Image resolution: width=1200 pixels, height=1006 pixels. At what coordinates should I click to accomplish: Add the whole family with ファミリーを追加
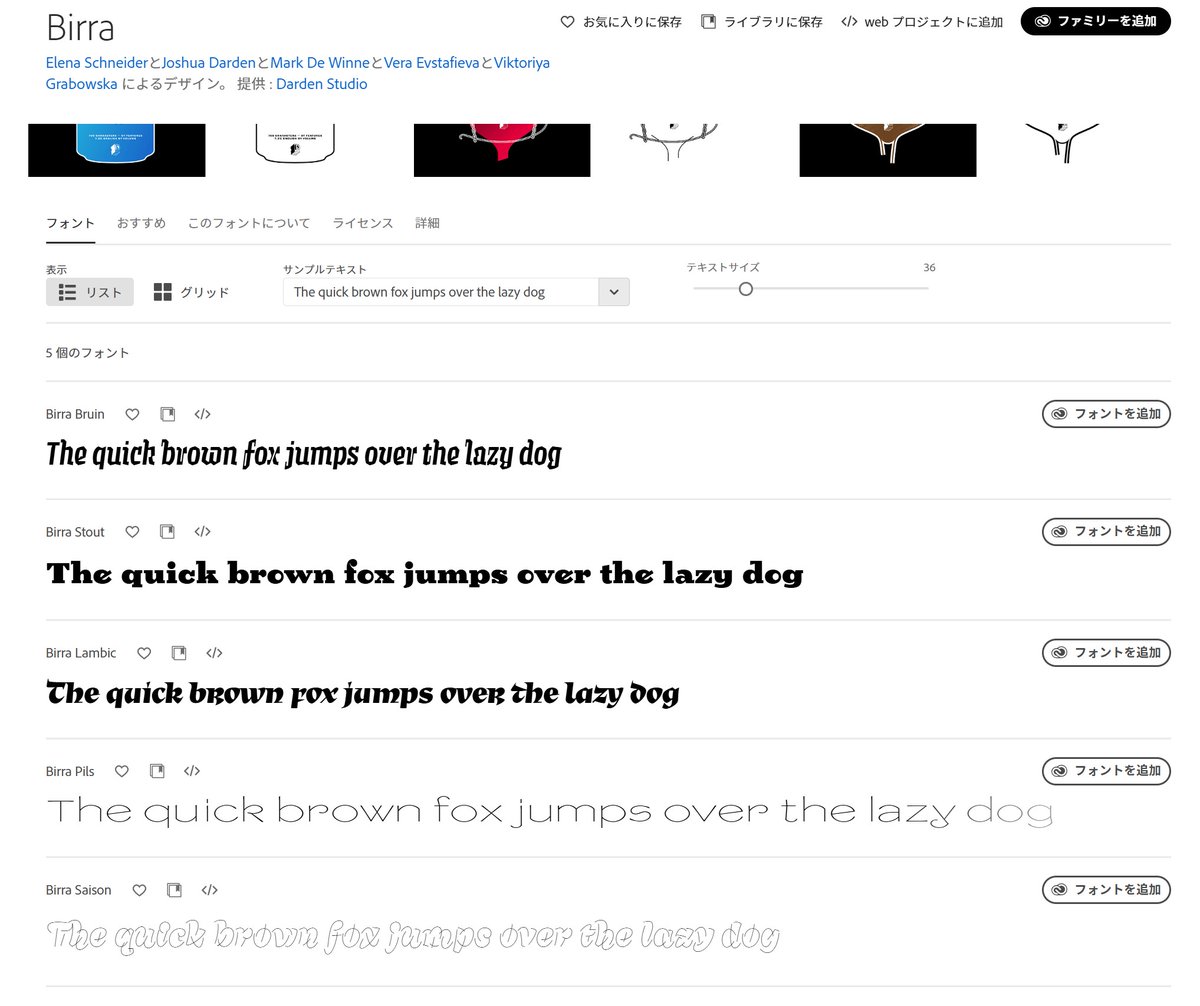click(x=1095, y=21)
